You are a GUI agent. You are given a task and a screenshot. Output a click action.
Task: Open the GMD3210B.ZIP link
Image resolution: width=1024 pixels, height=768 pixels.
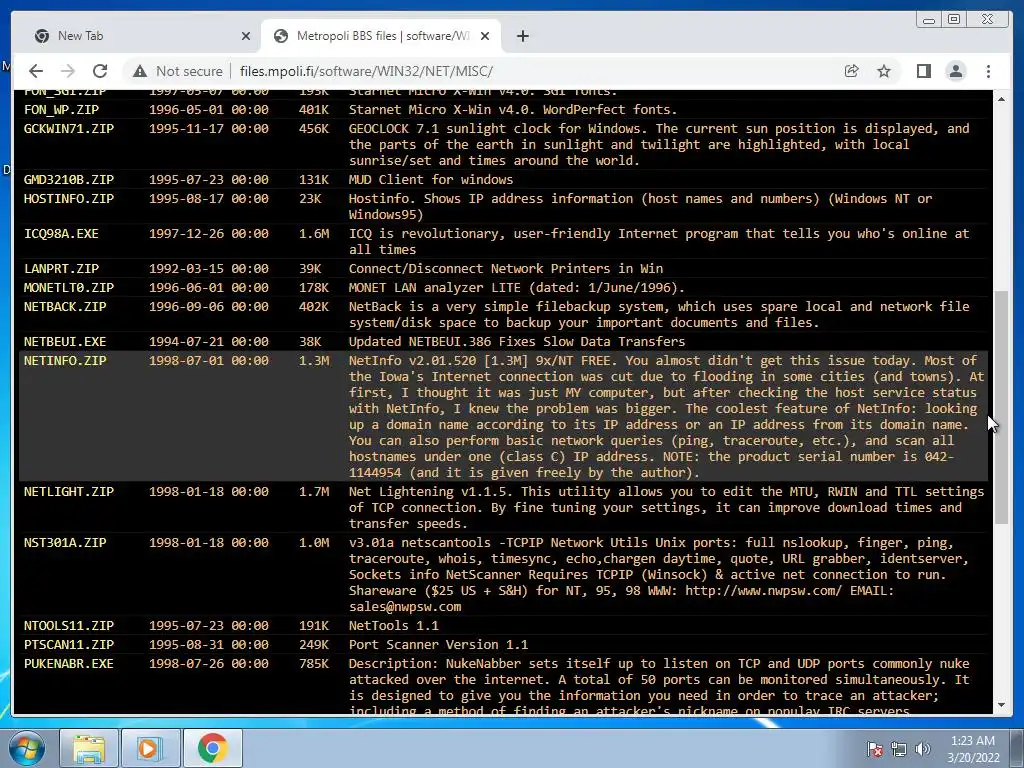tap(69, 180)
